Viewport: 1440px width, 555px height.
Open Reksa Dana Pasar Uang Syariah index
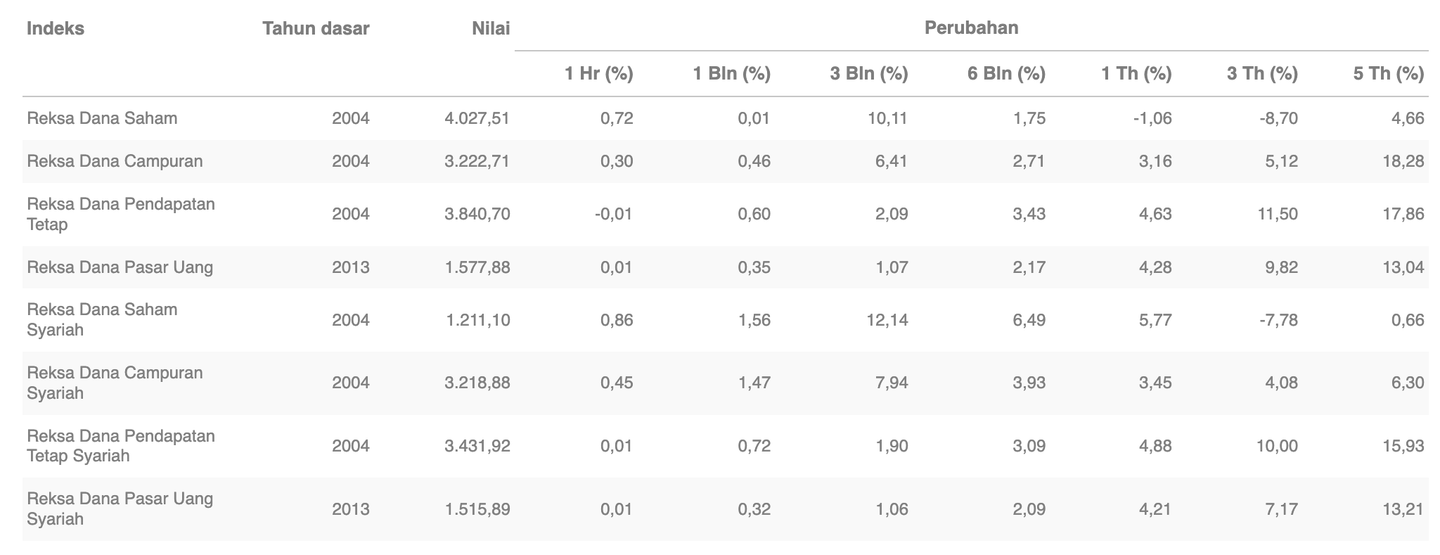[120, 509]
